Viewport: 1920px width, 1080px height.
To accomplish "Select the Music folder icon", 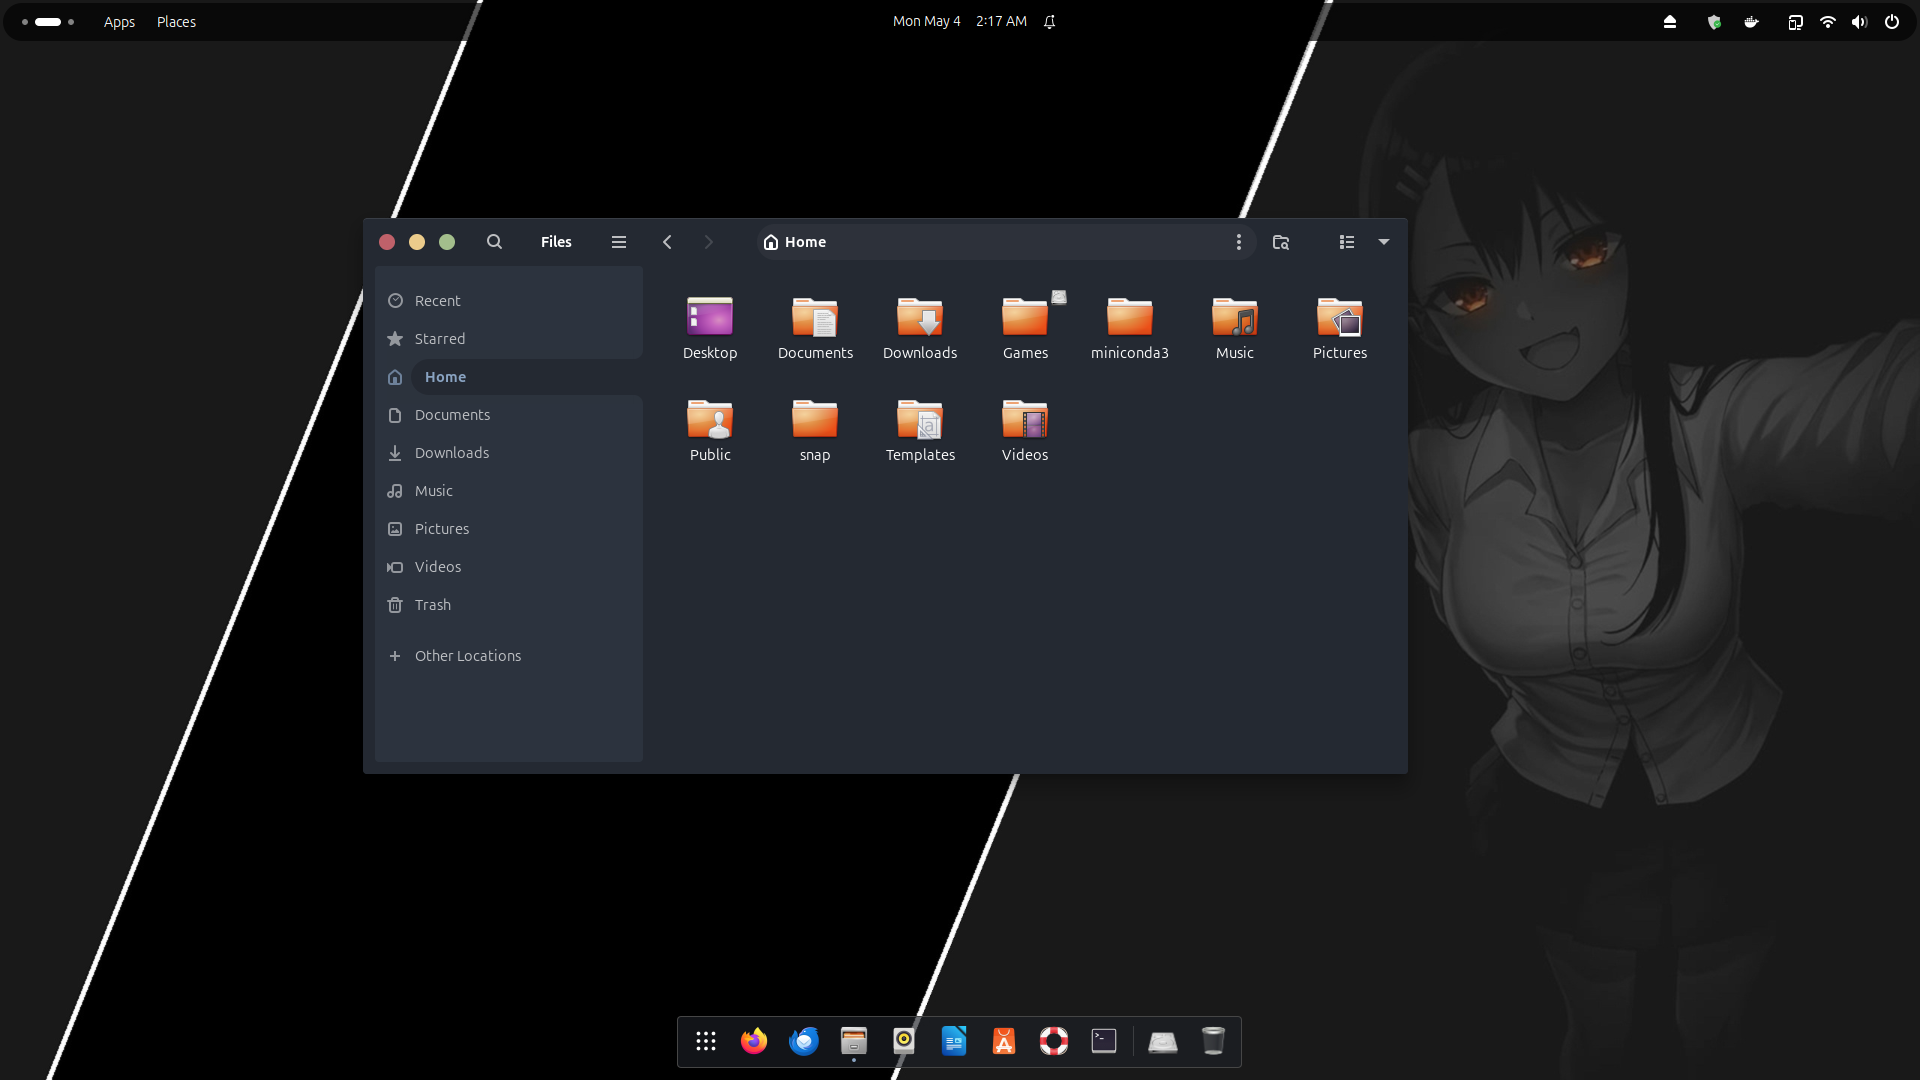I will pyautogui.click(x=1235, y=316).
